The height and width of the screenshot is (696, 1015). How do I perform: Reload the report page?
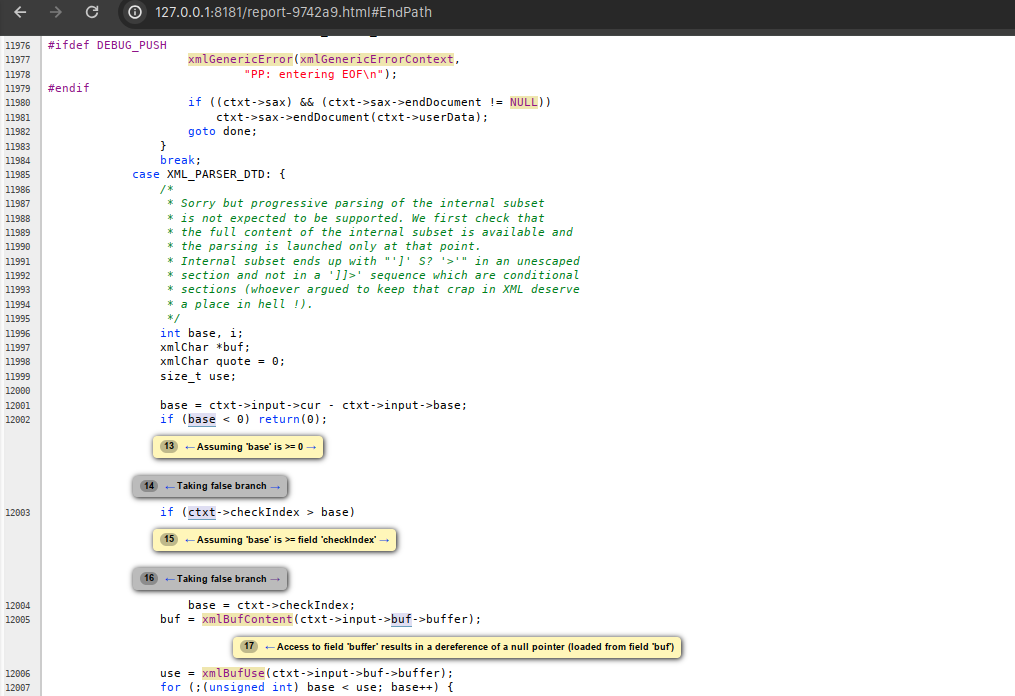point(92,13)
